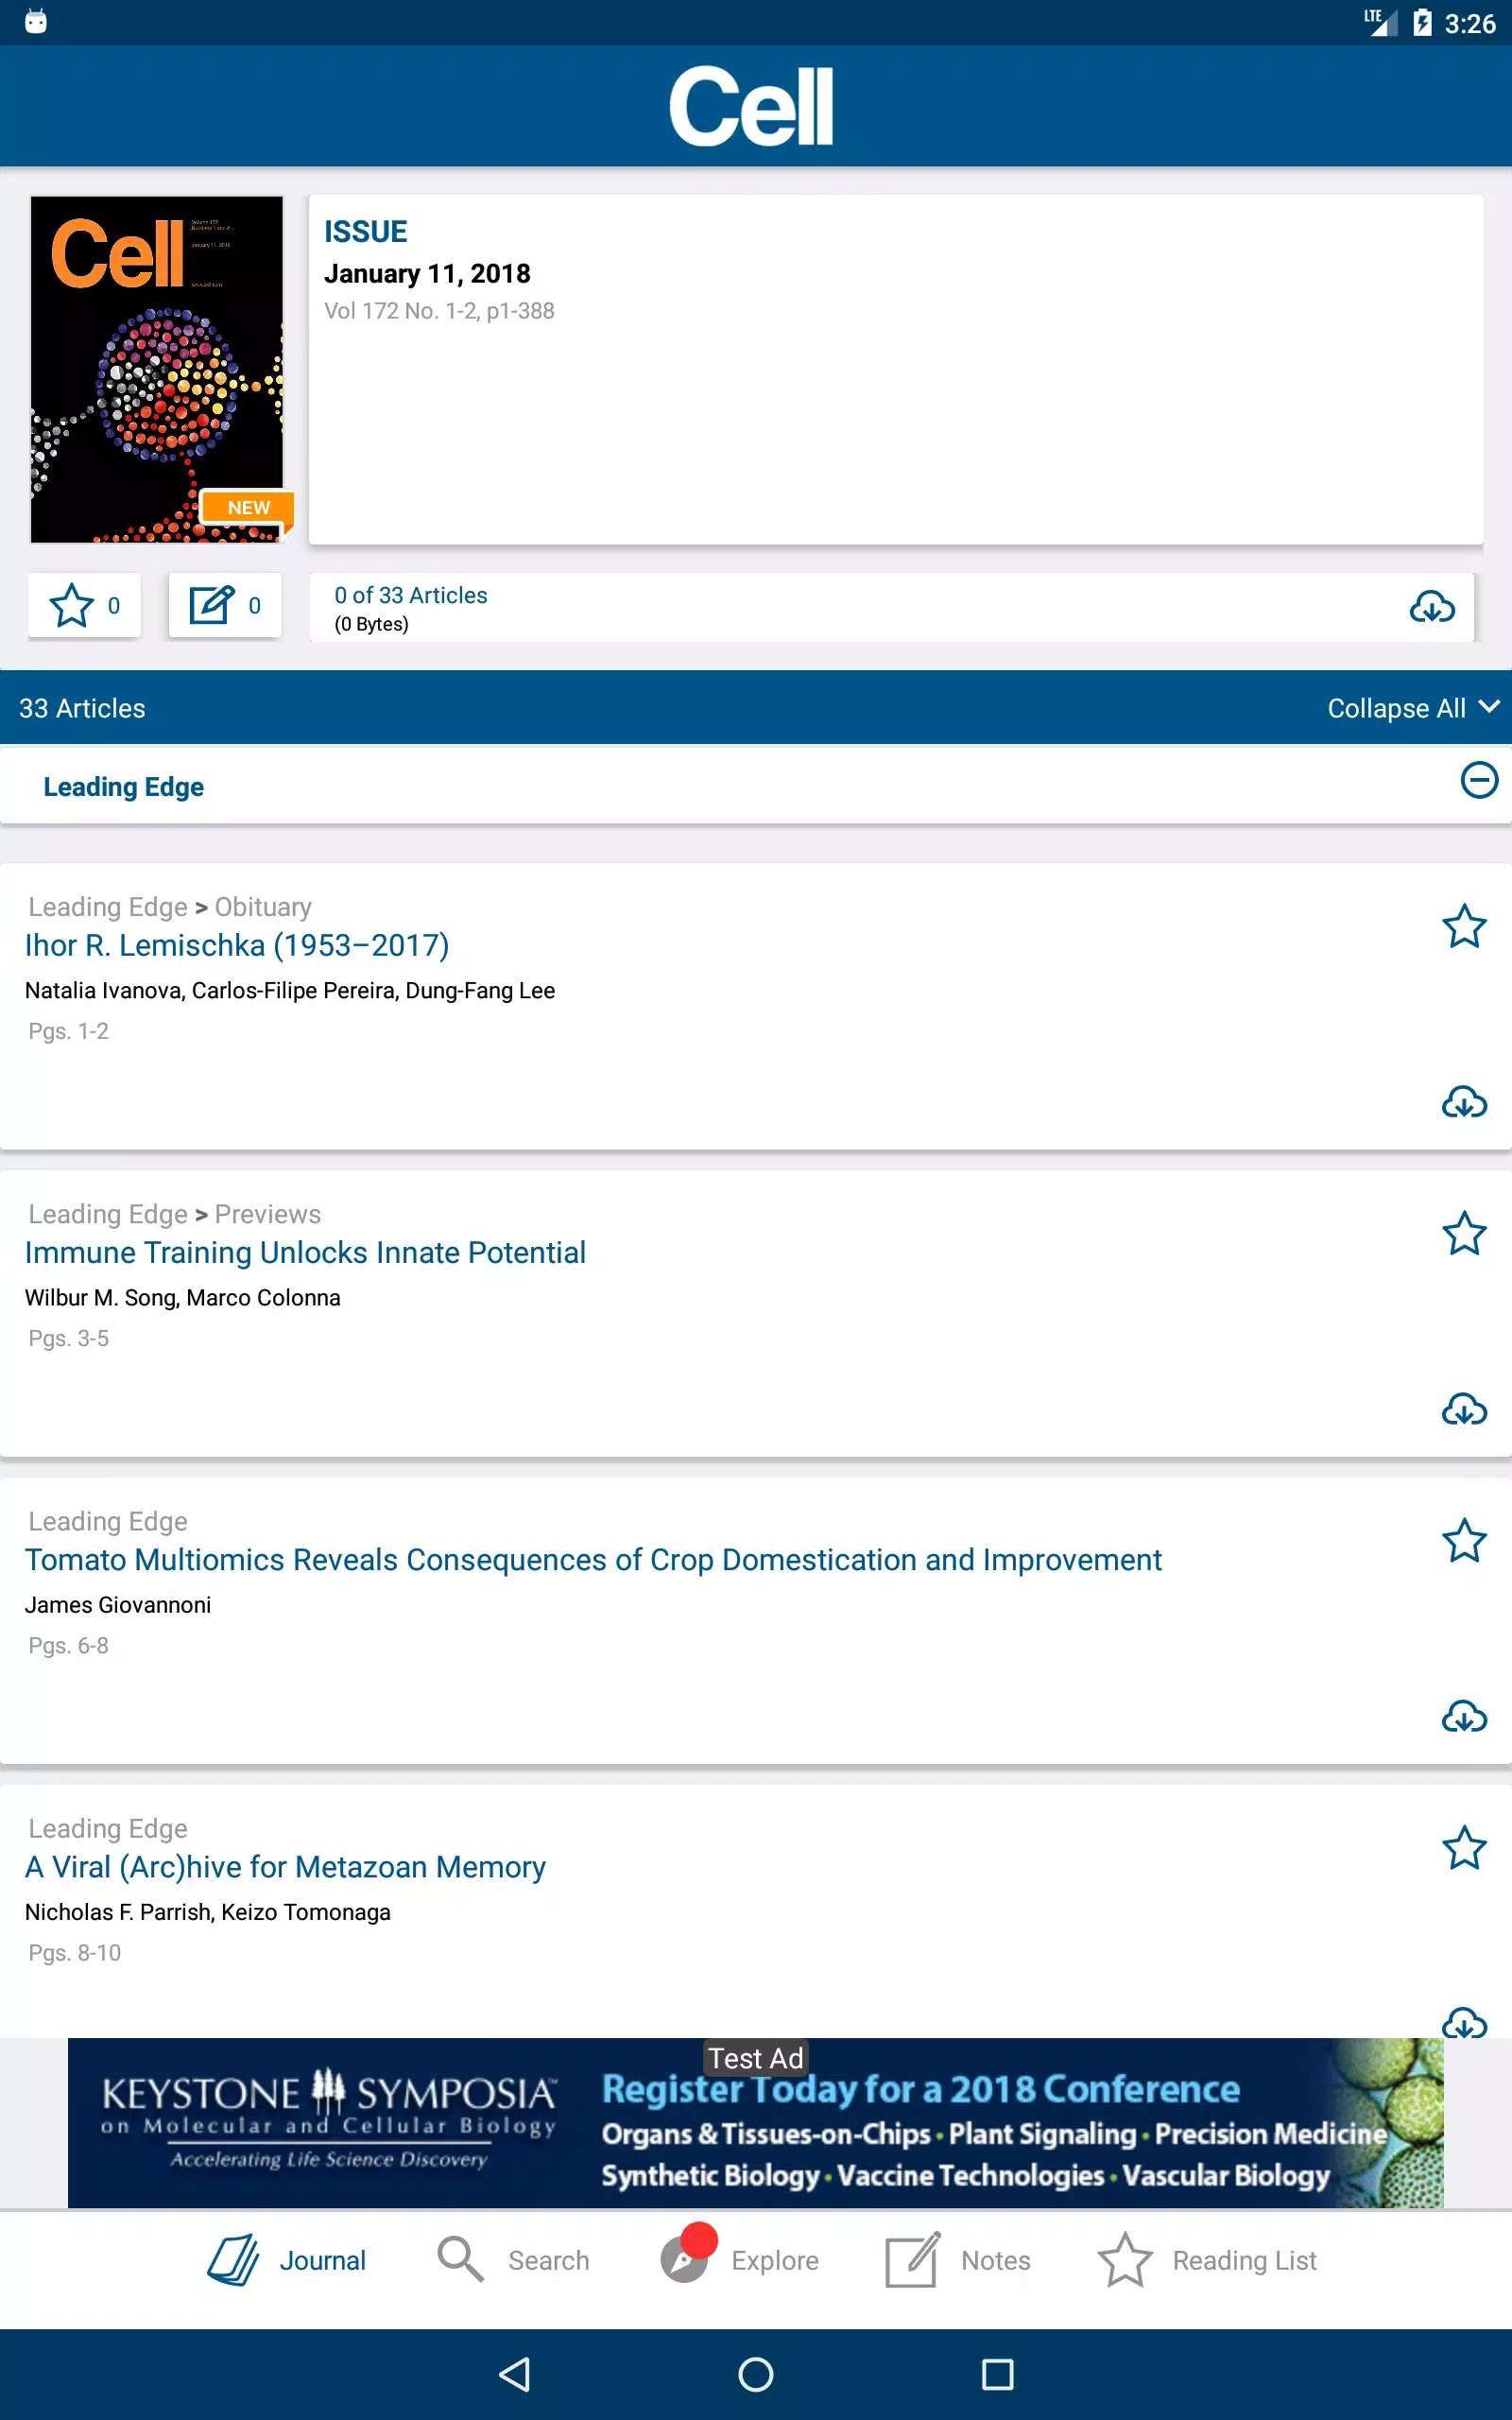The image size is (1512, 2420).
Task: Open the Notes tab
Action: point(957,2260)
